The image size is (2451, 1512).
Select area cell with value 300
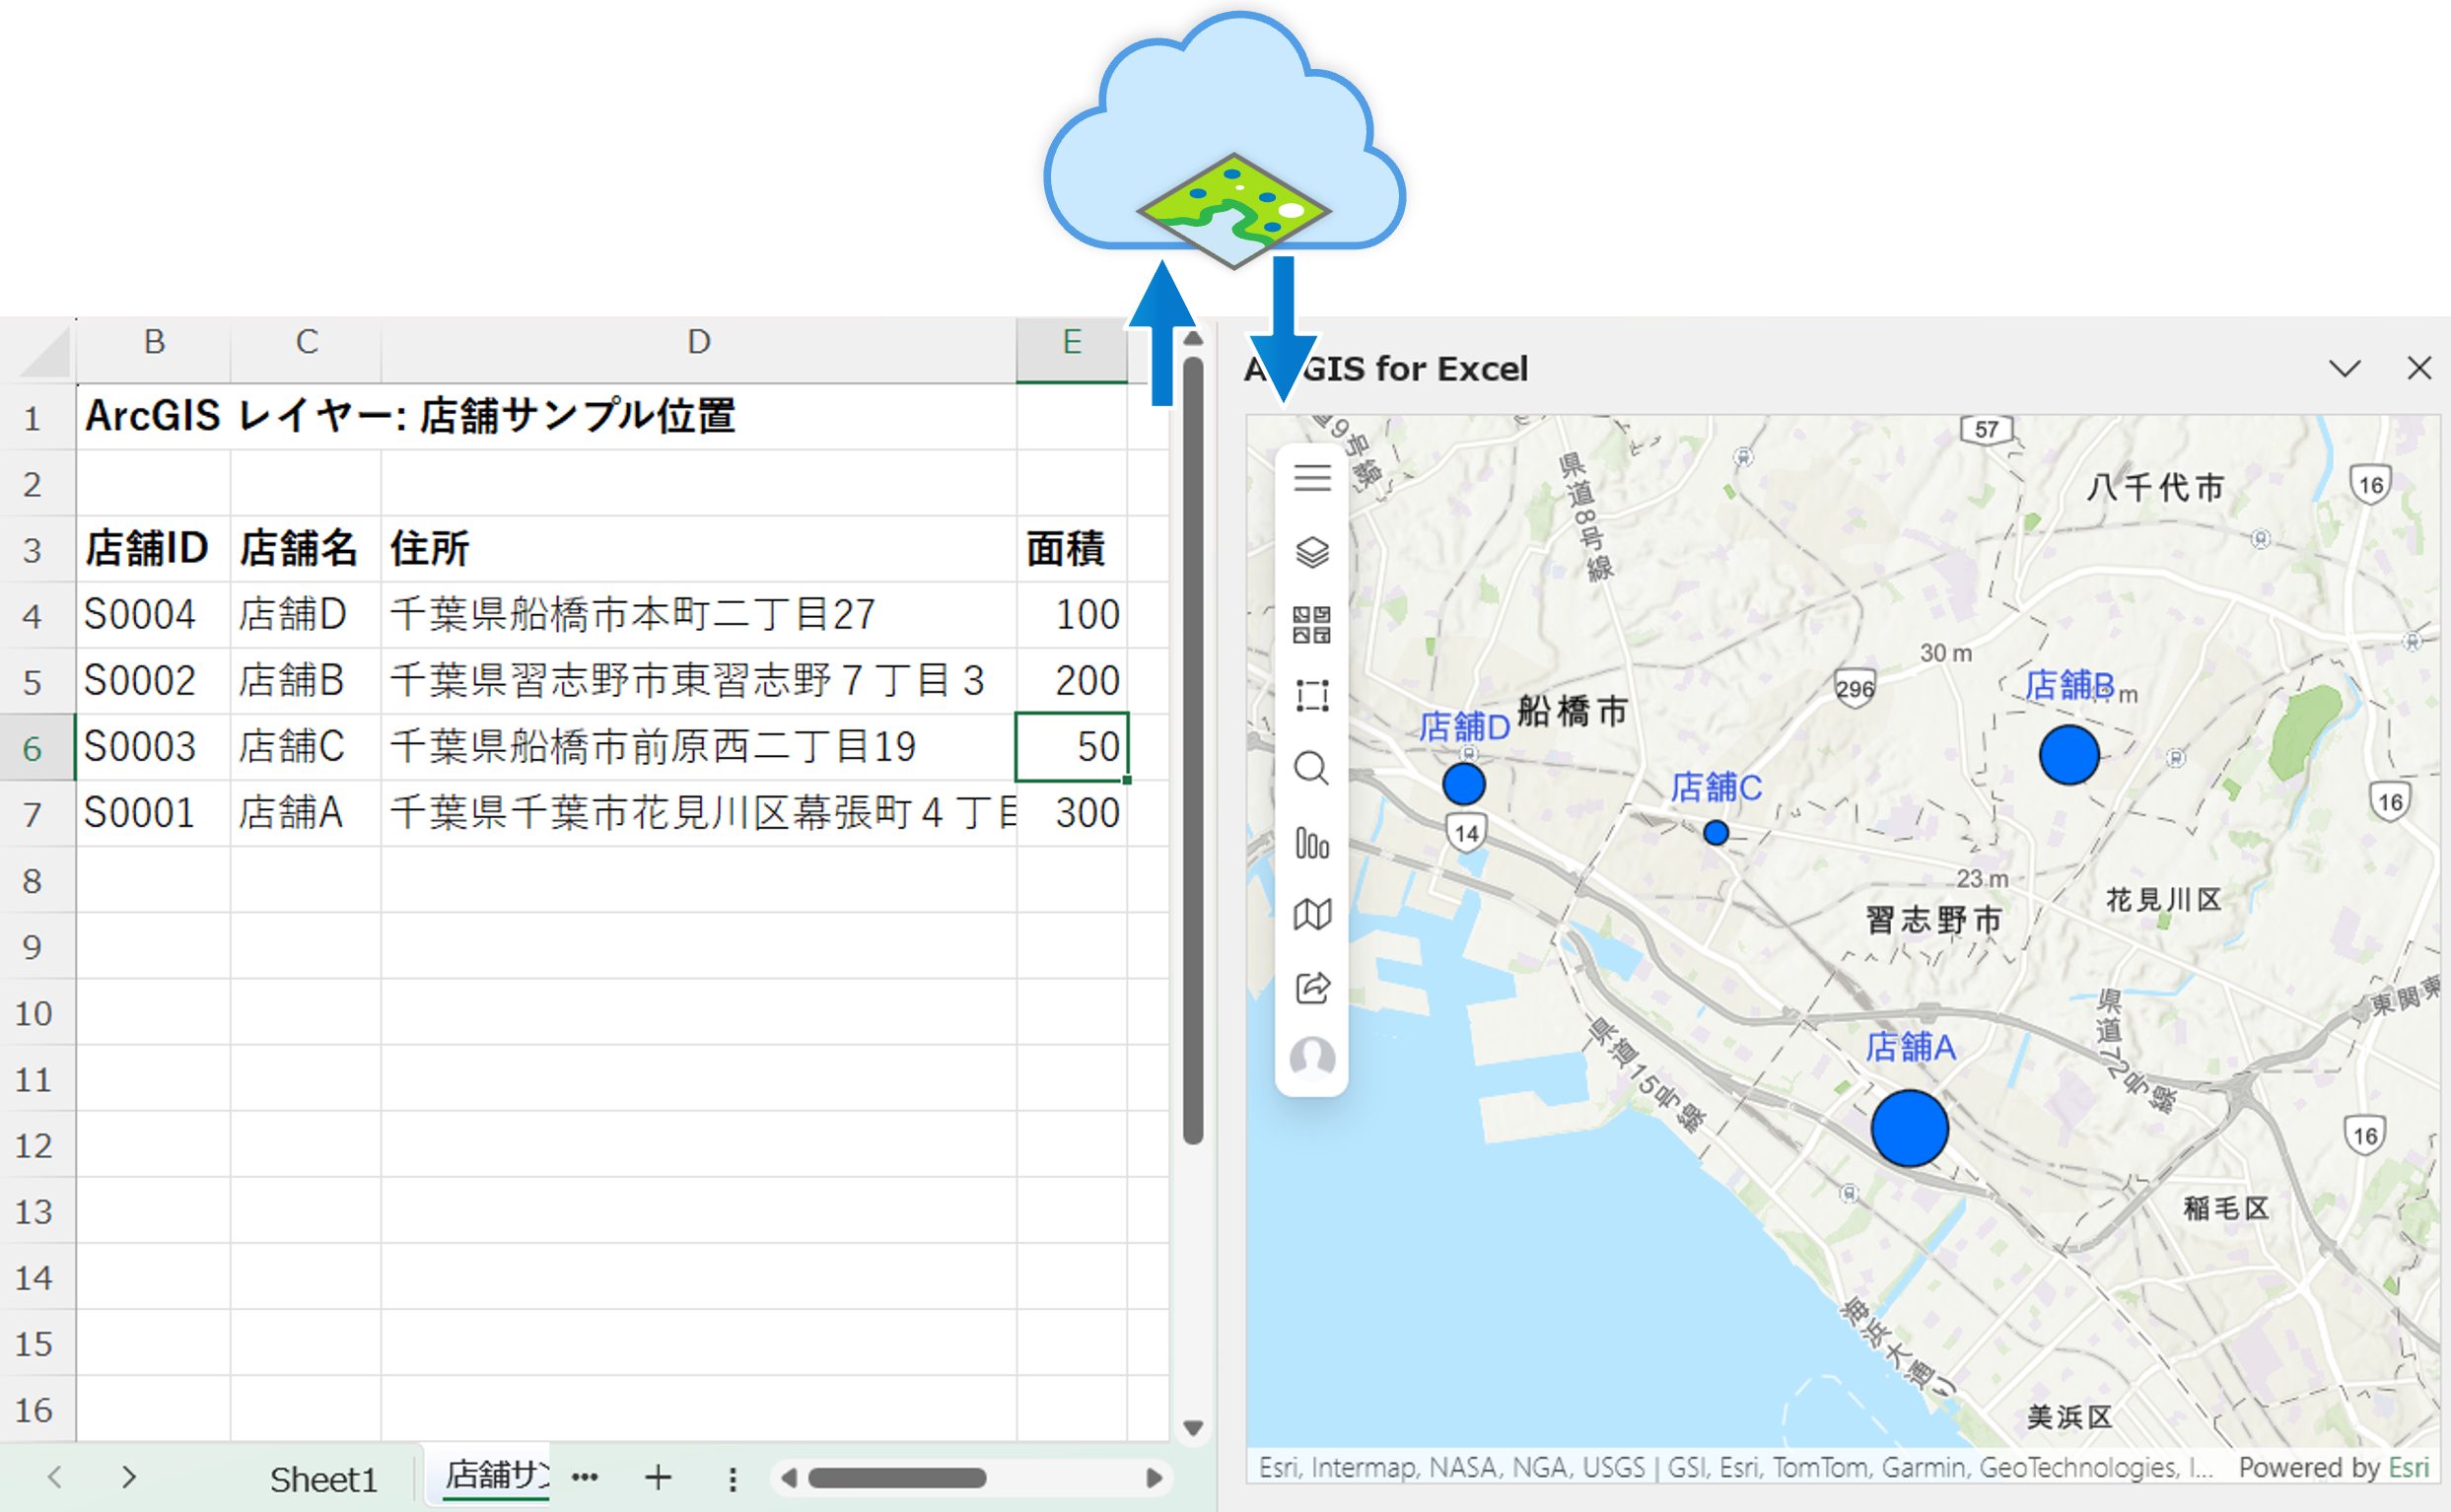pyautogui.click(x=1072, y=813)
